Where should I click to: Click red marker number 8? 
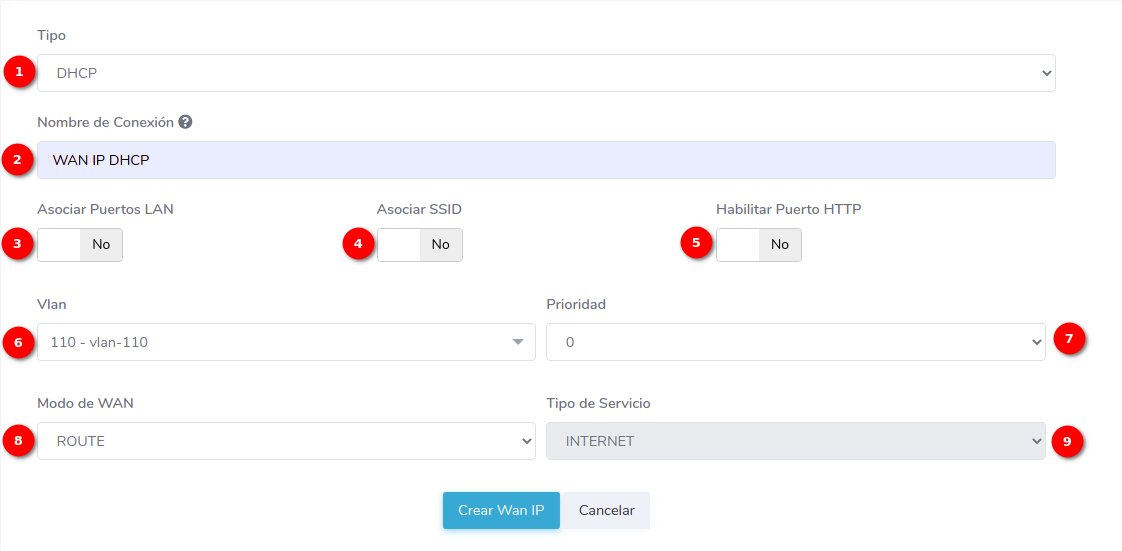18,441
